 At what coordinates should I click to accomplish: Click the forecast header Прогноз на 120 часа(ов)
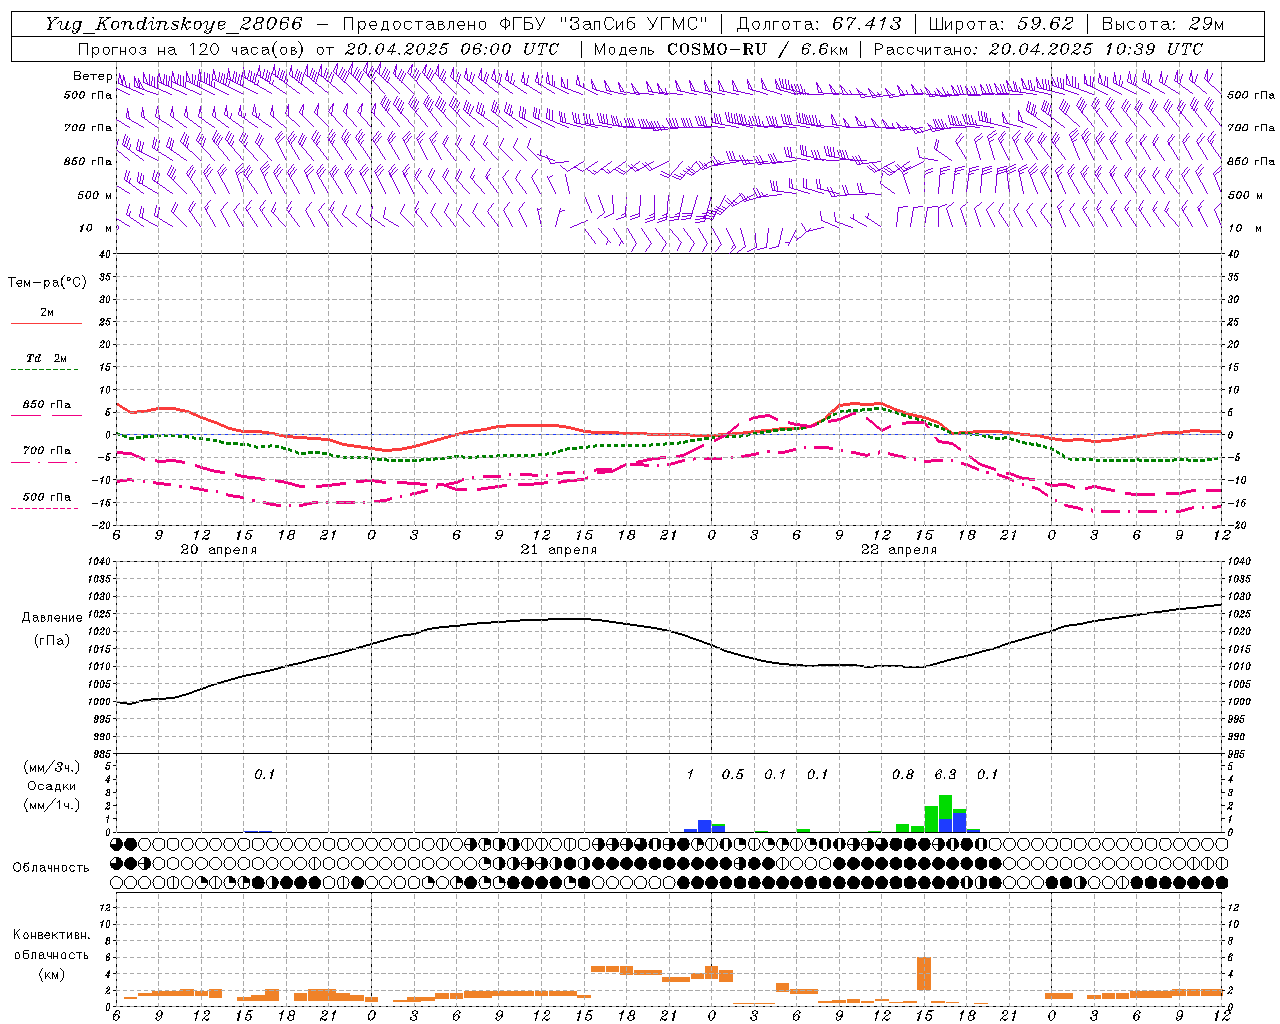click(192, 49)
